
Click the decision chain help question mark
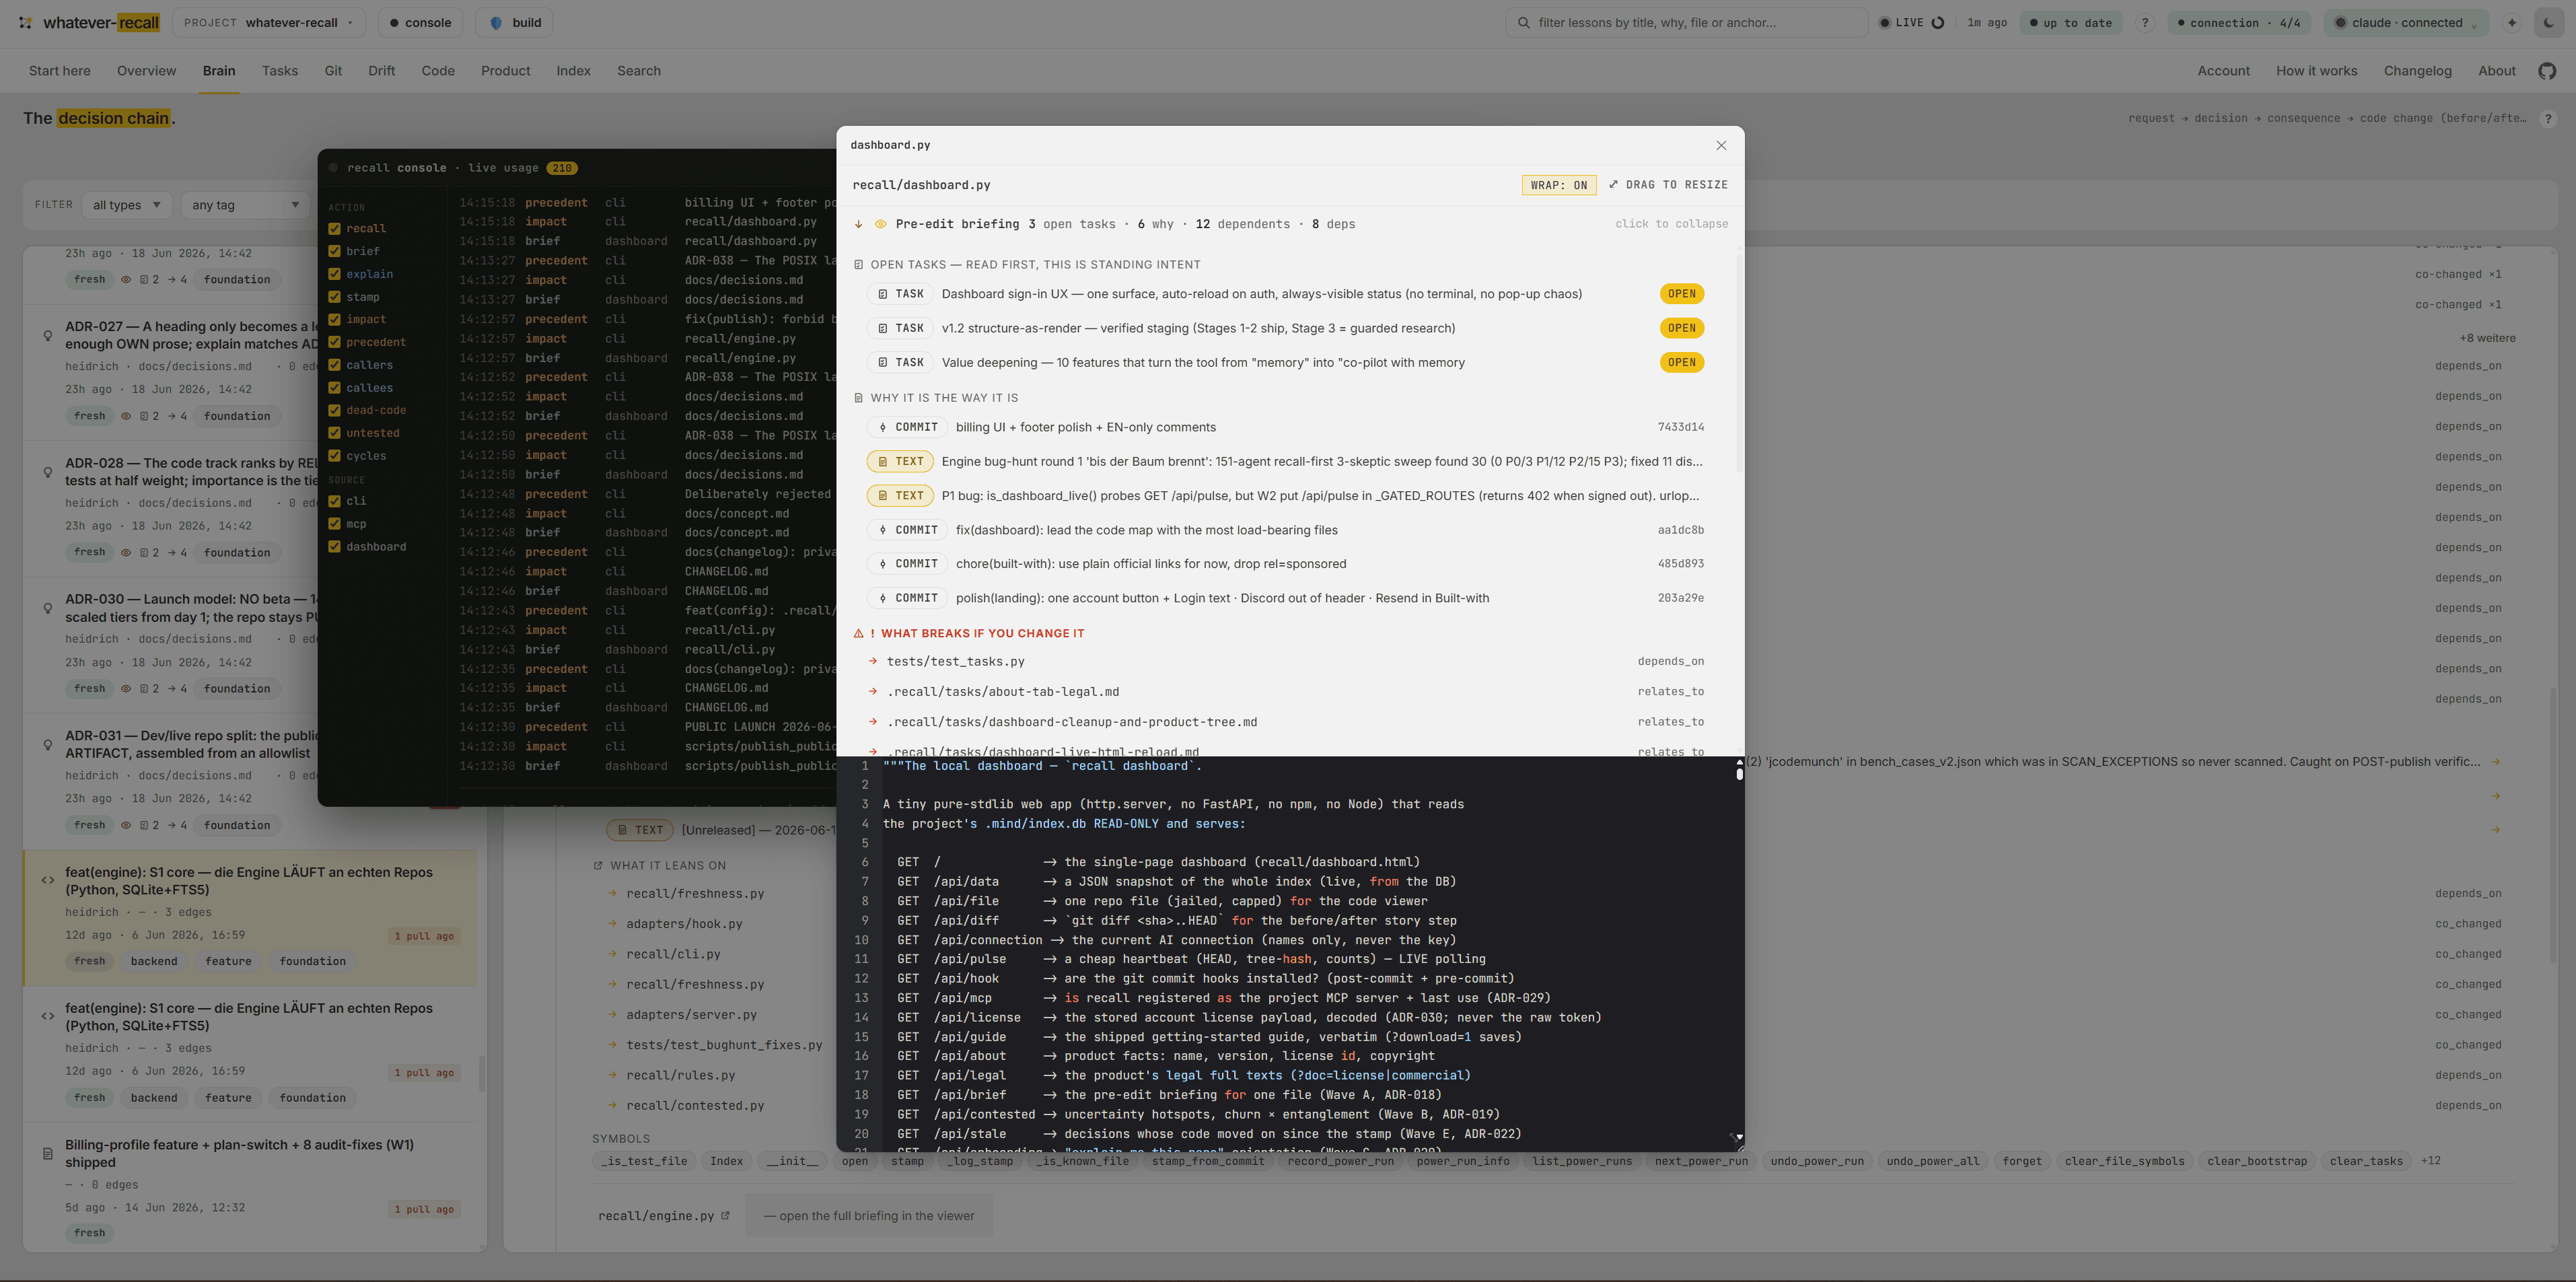(2547, 118)
